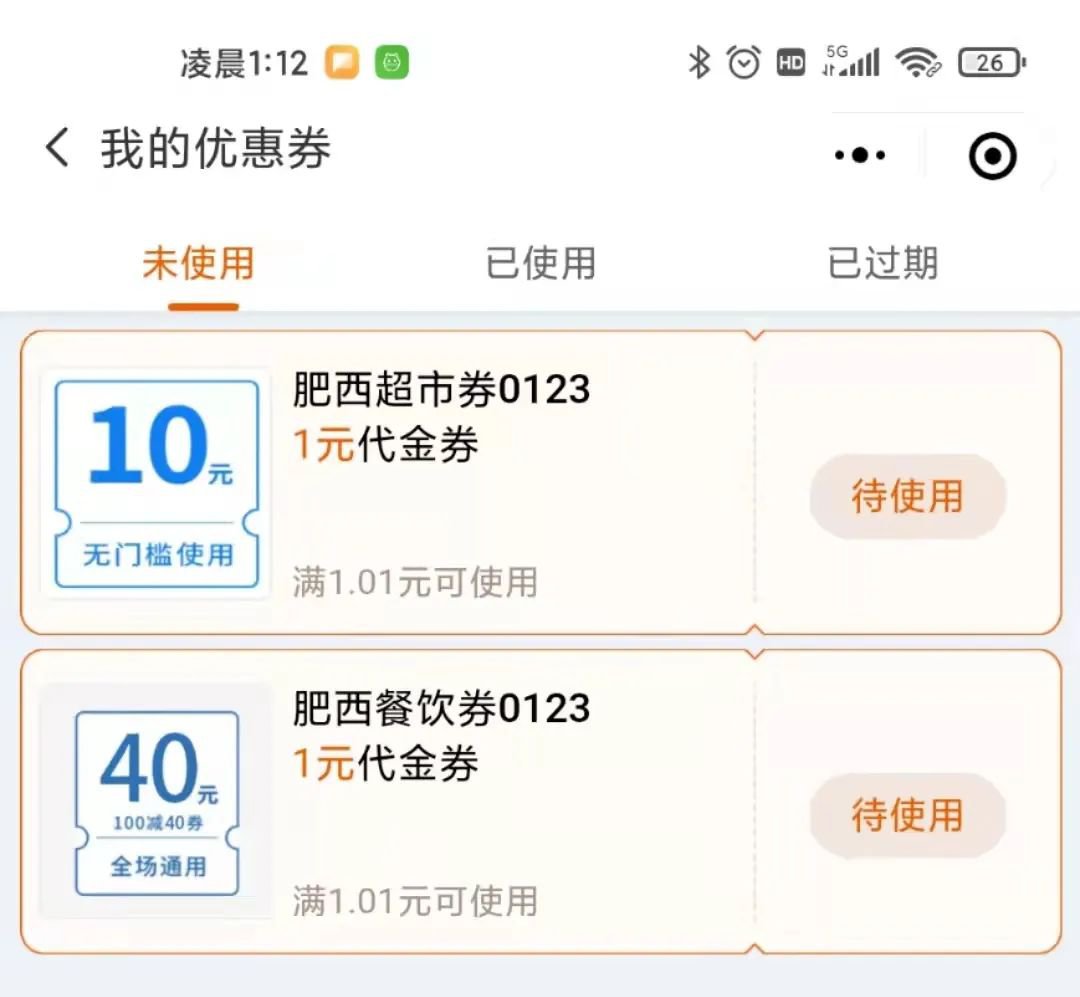Tap the mini-program close target icon

coord(993,156)
